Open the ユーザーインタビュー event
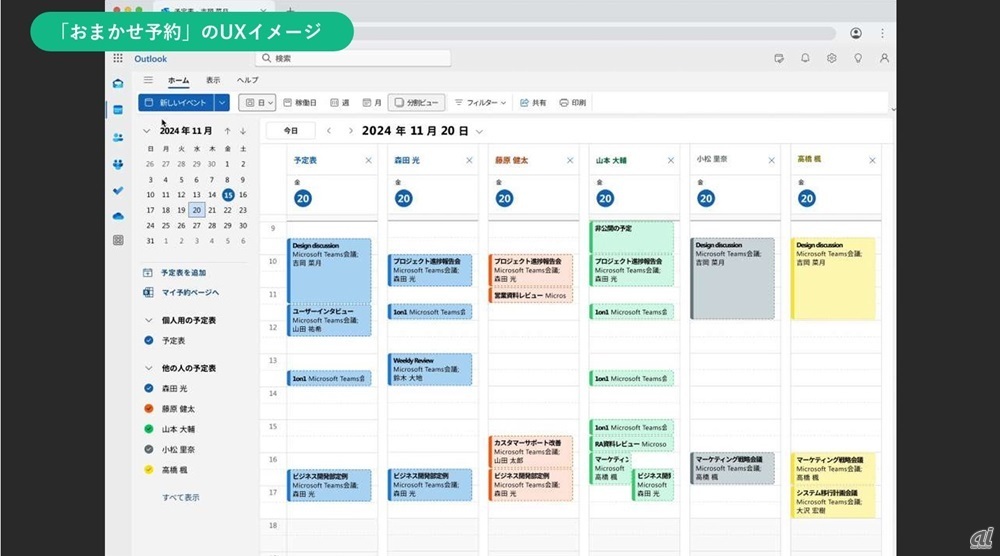The image size is (1000, 556). pos(329,320)
